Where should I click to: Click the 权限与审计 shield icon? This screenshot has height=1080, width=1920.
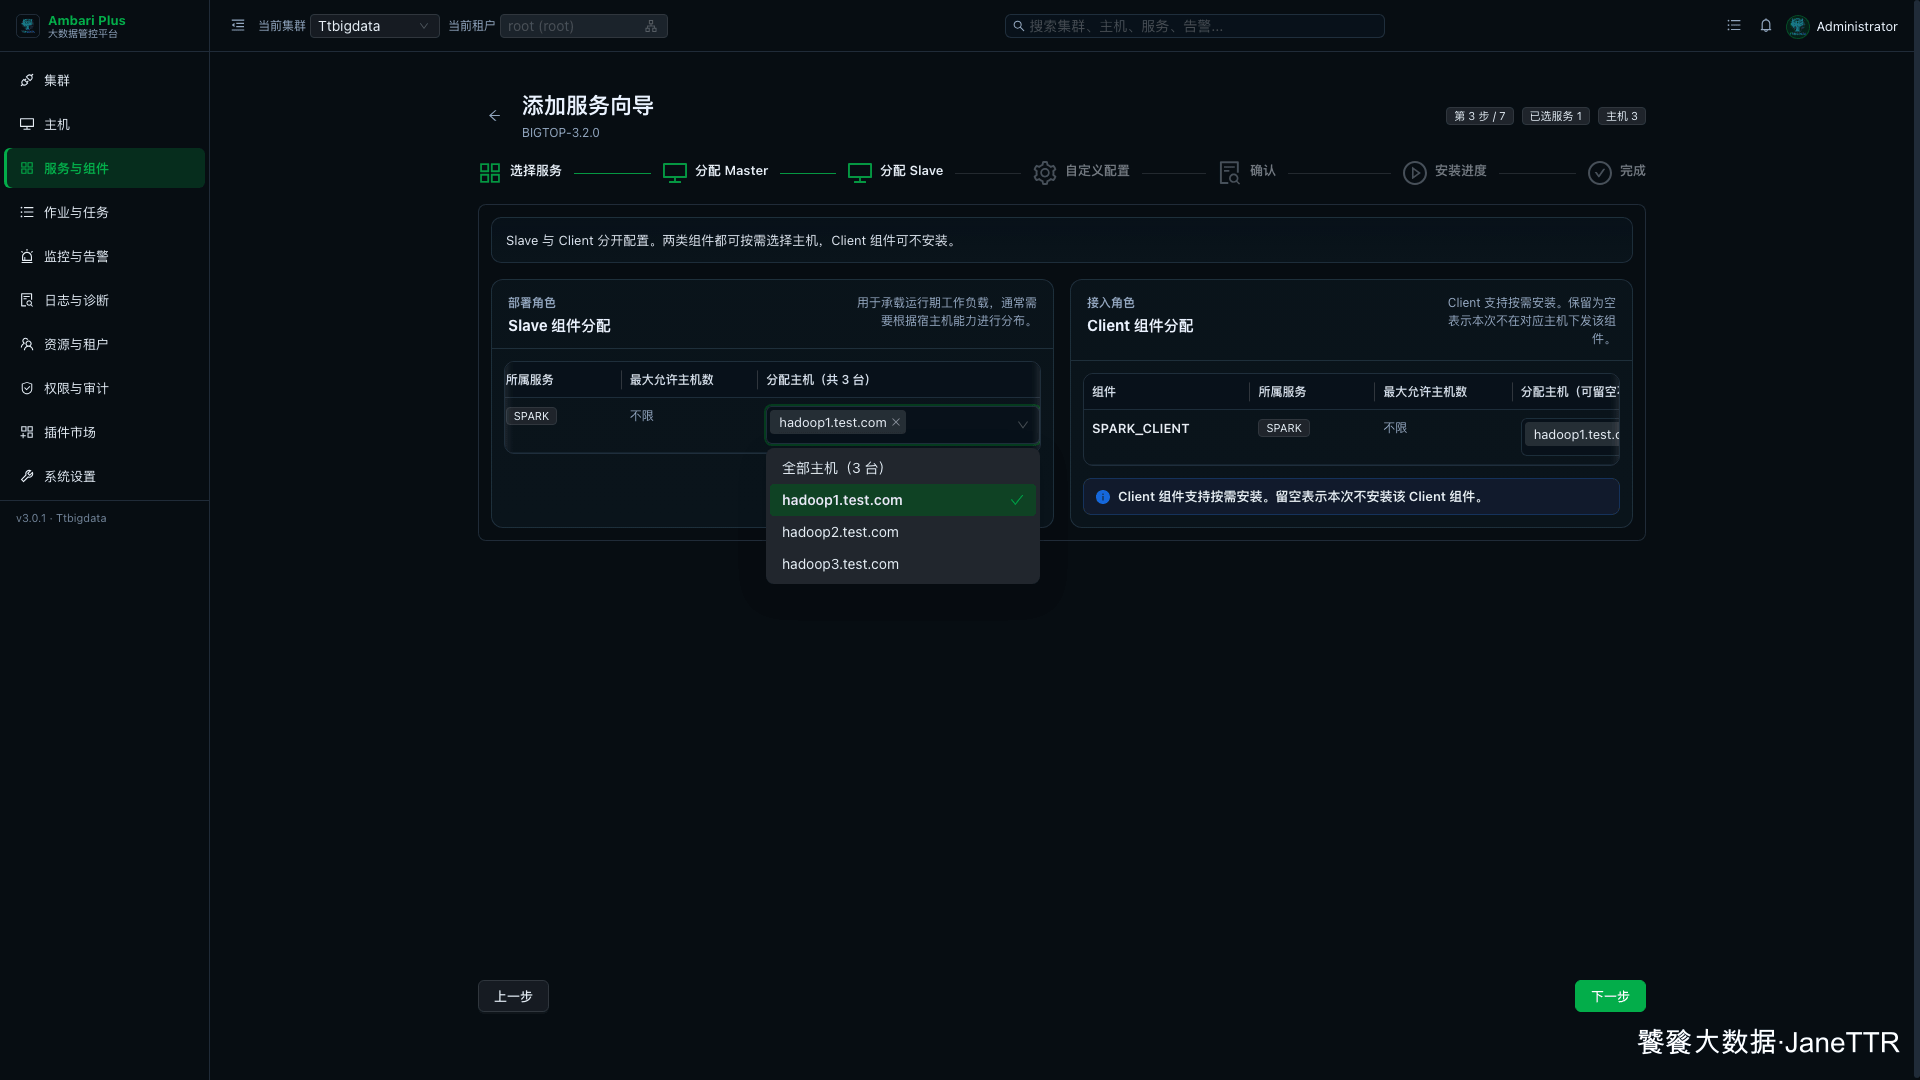coord(27,388)
